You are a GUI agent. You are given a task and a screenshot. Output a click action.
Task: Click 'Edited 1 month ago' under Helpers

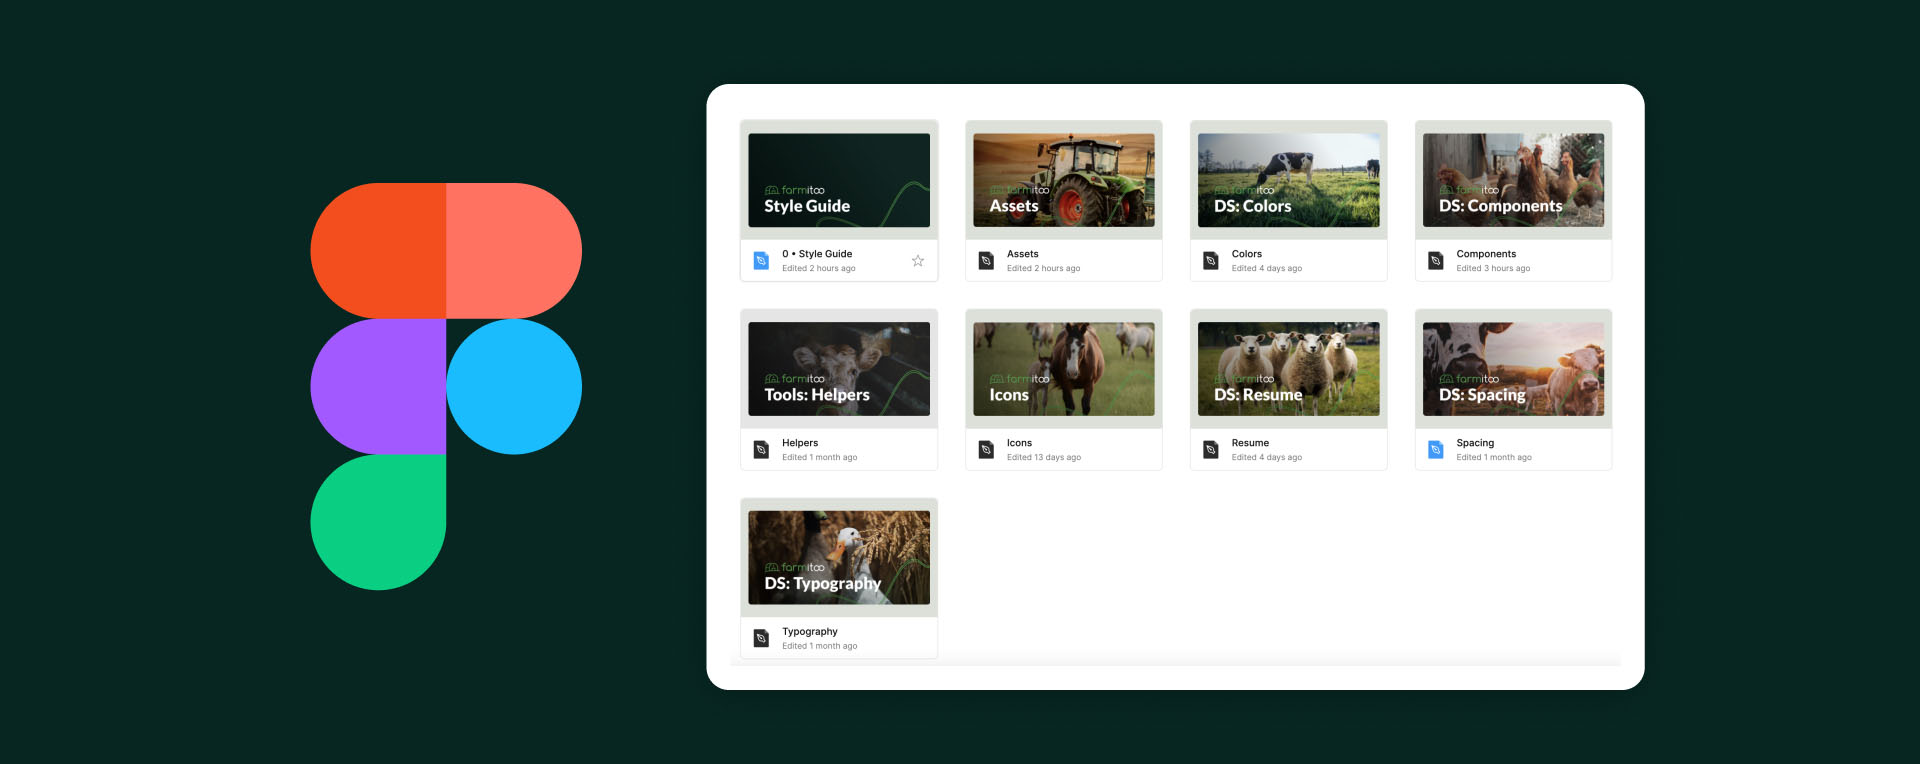(819, 458)
